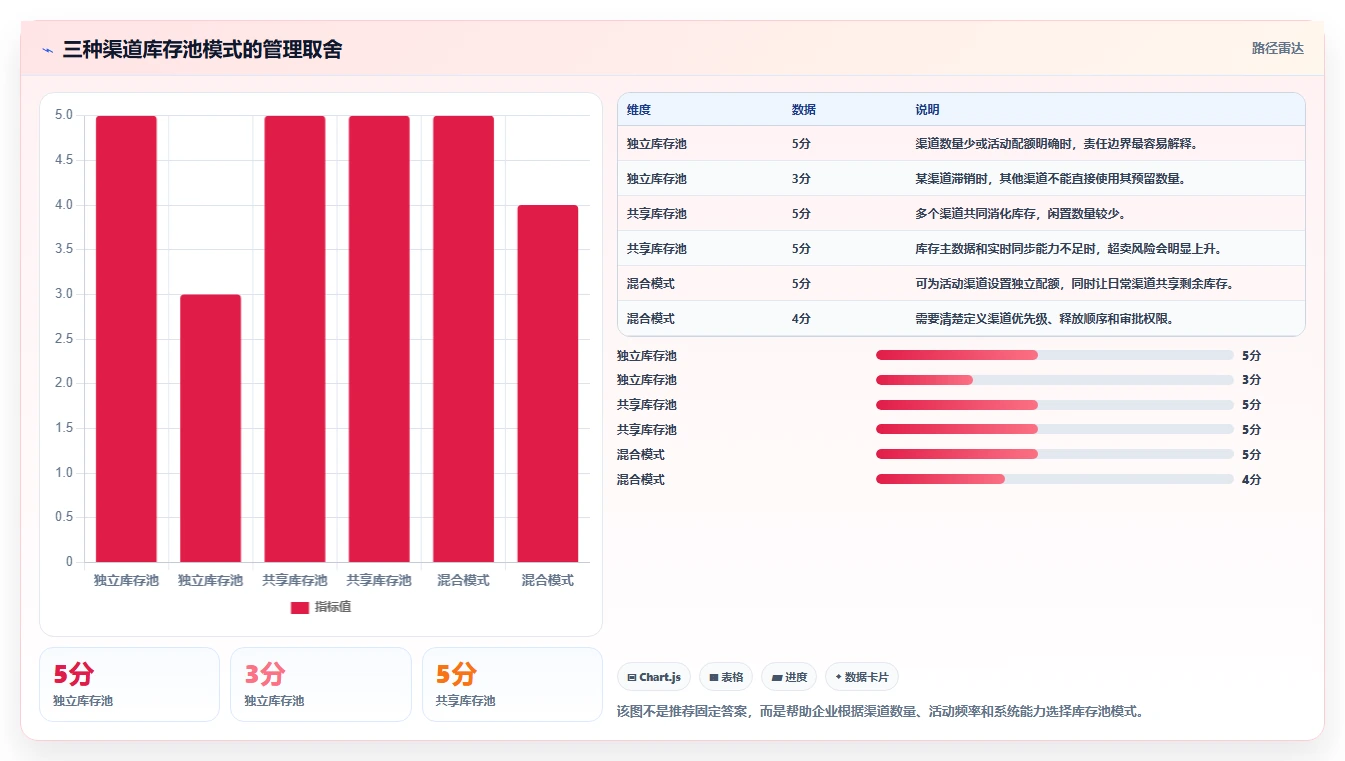Click the 维度 table column header
The image size is (1345, 761).
tap(639, 110)
